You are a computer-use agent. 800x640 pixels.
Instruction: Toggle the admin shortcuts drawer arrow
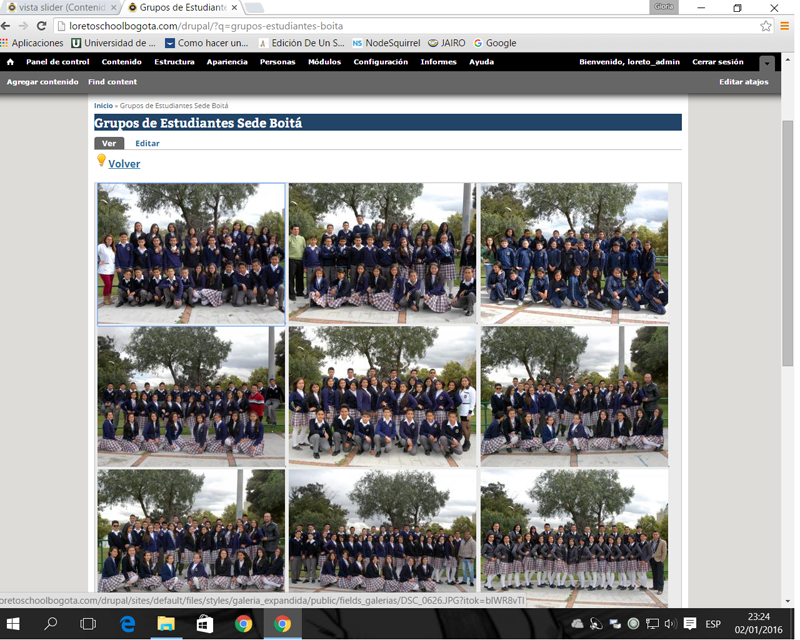(767, 63)
